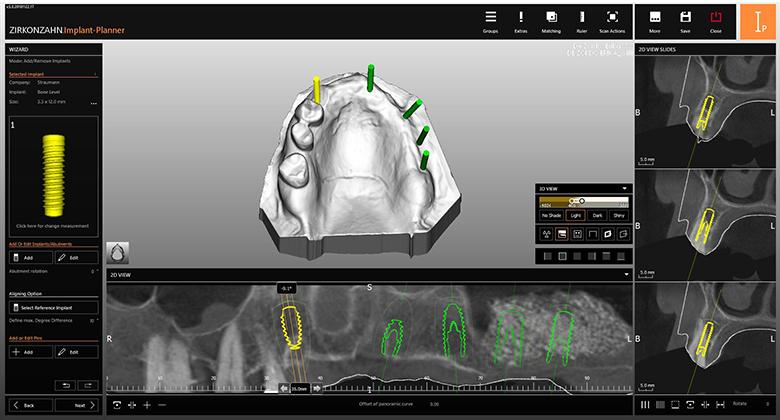780x420 pixels.
Task: Click Add under Add Or Edit Implants/Abutments
Action: [x=28, y=258]
